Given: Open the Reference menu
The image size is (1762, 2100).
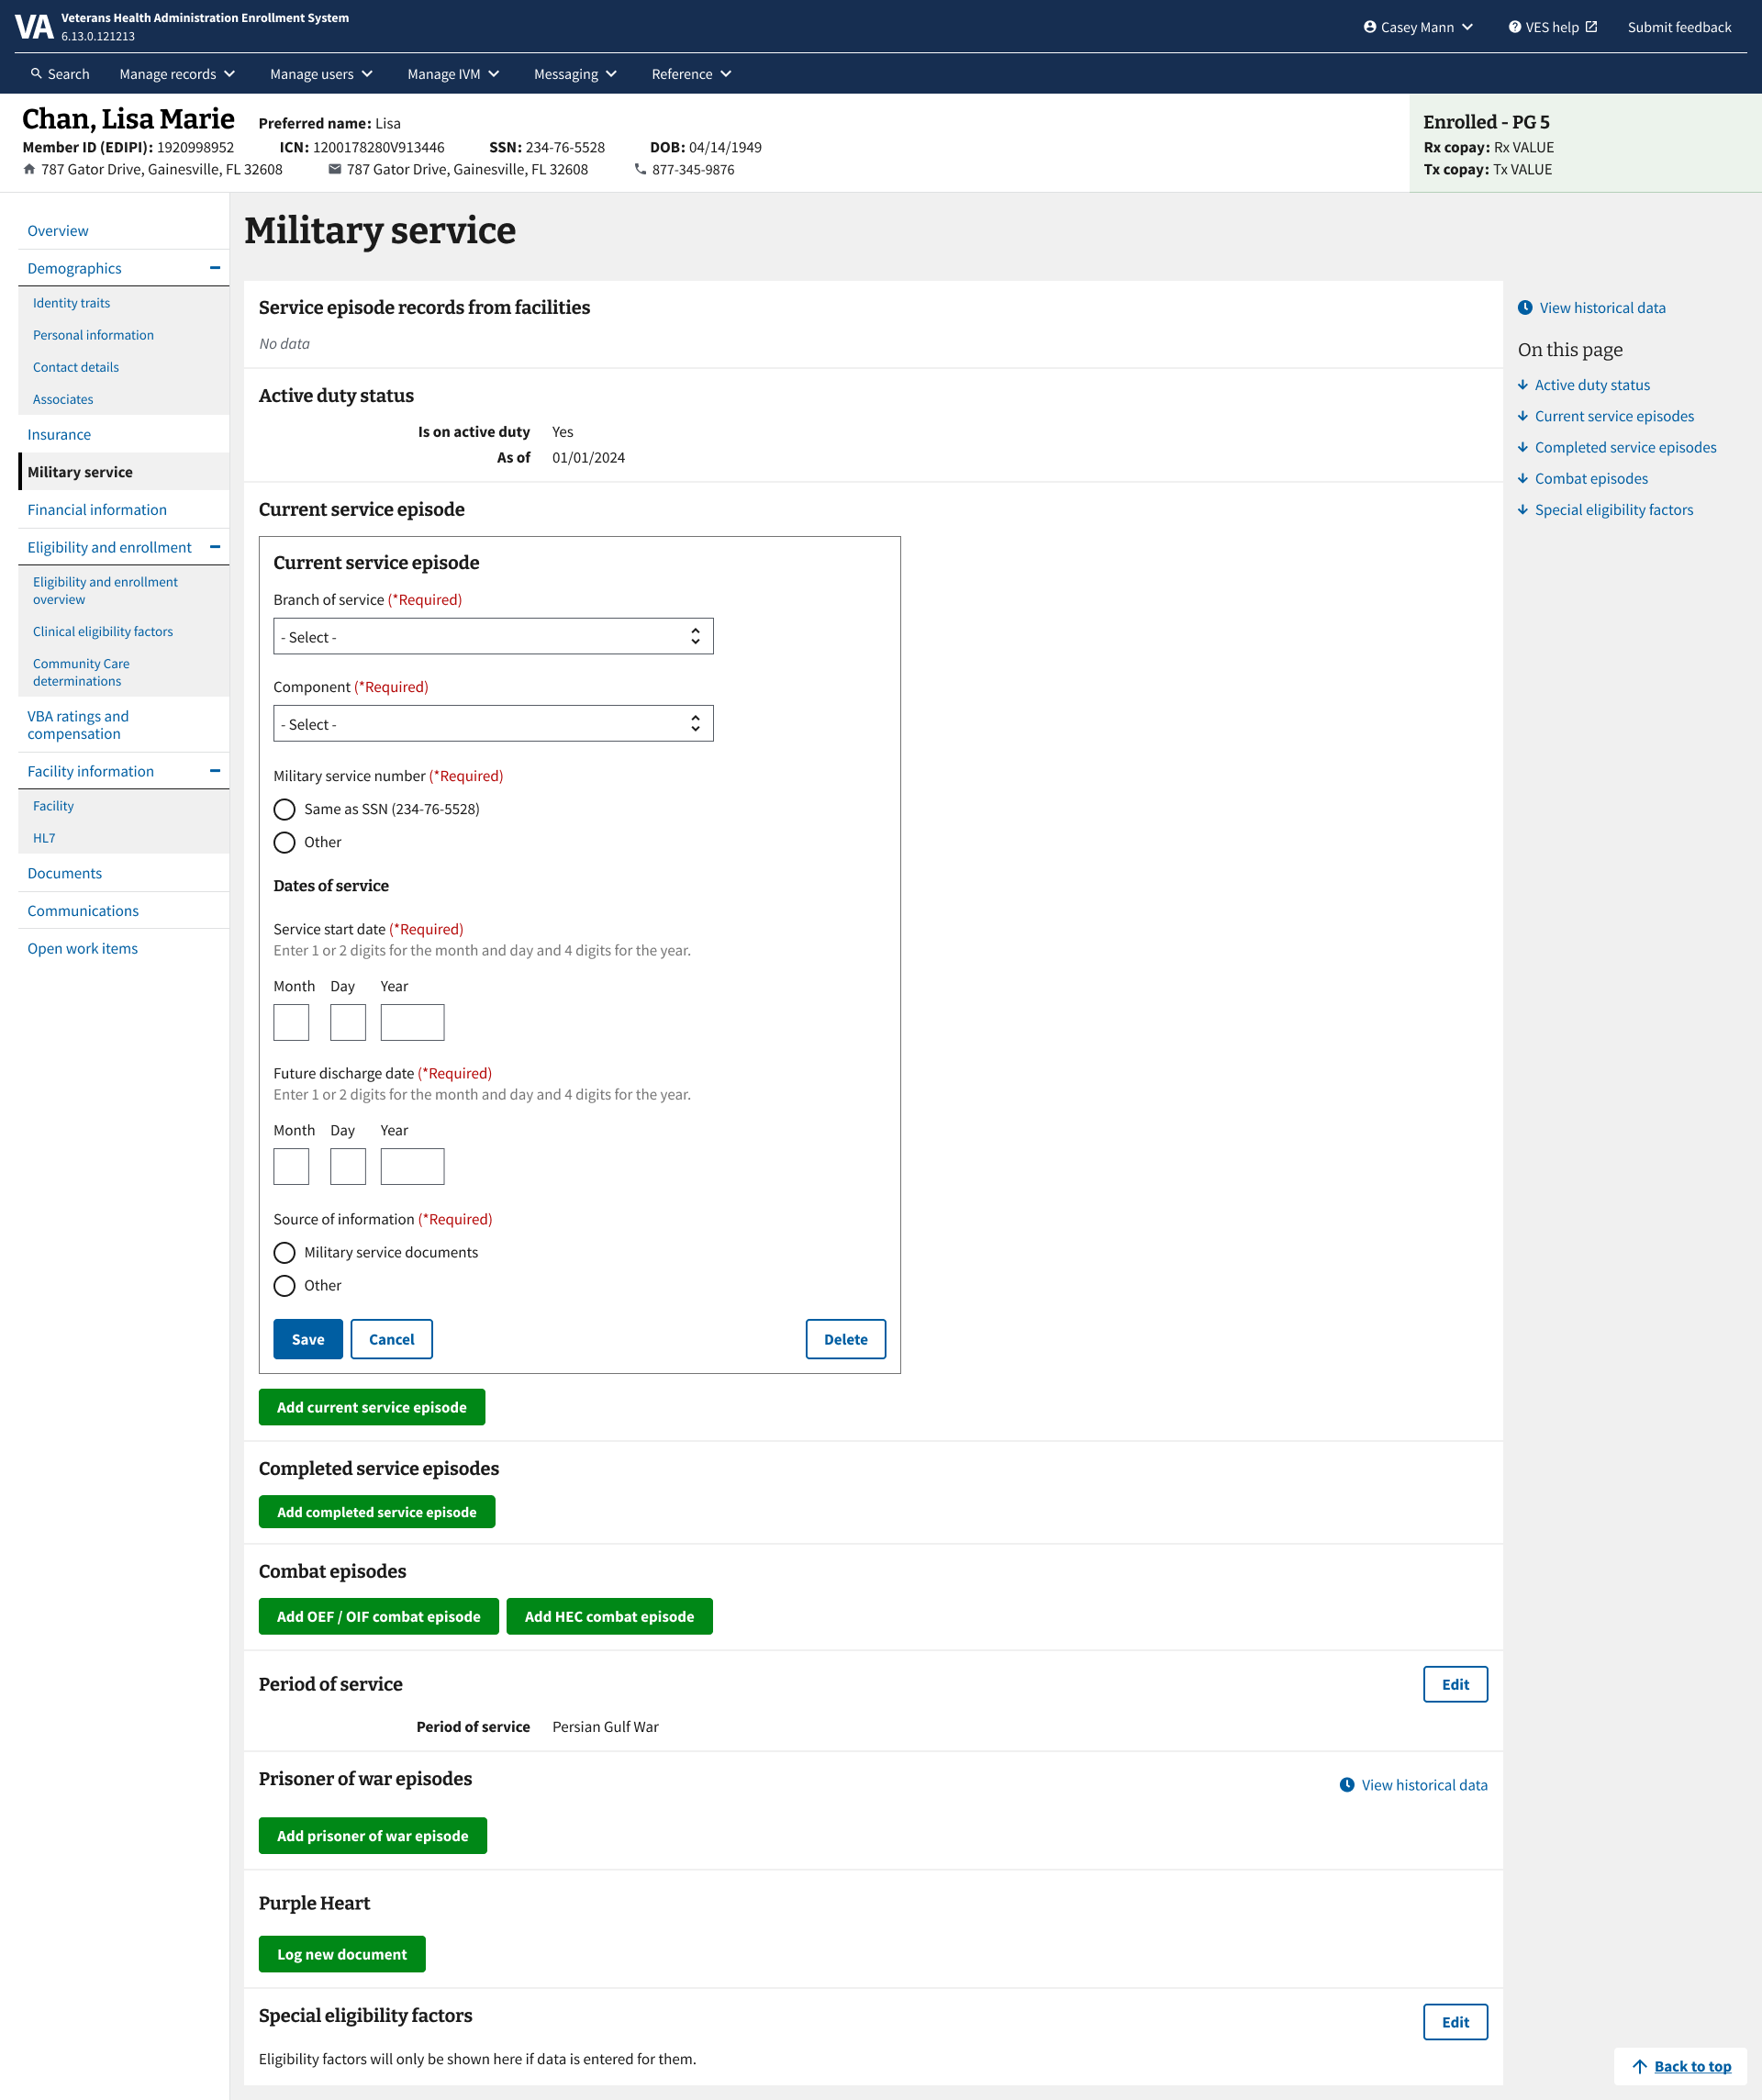Looking at the screenshot, I should click(691, 74).
